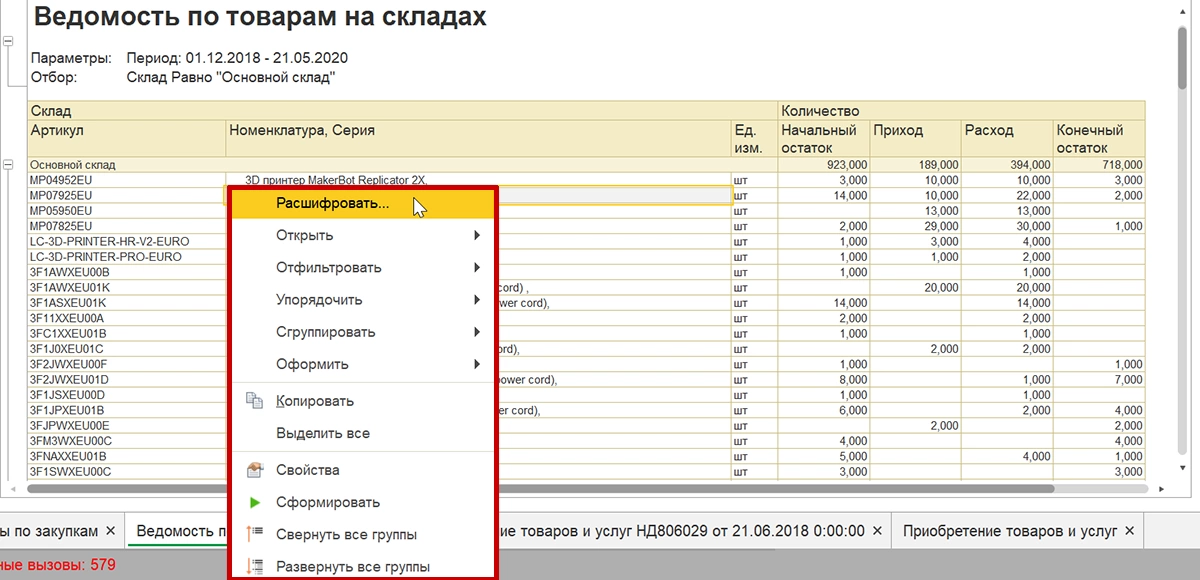Select Развернуть все группы

click(362, 566)
